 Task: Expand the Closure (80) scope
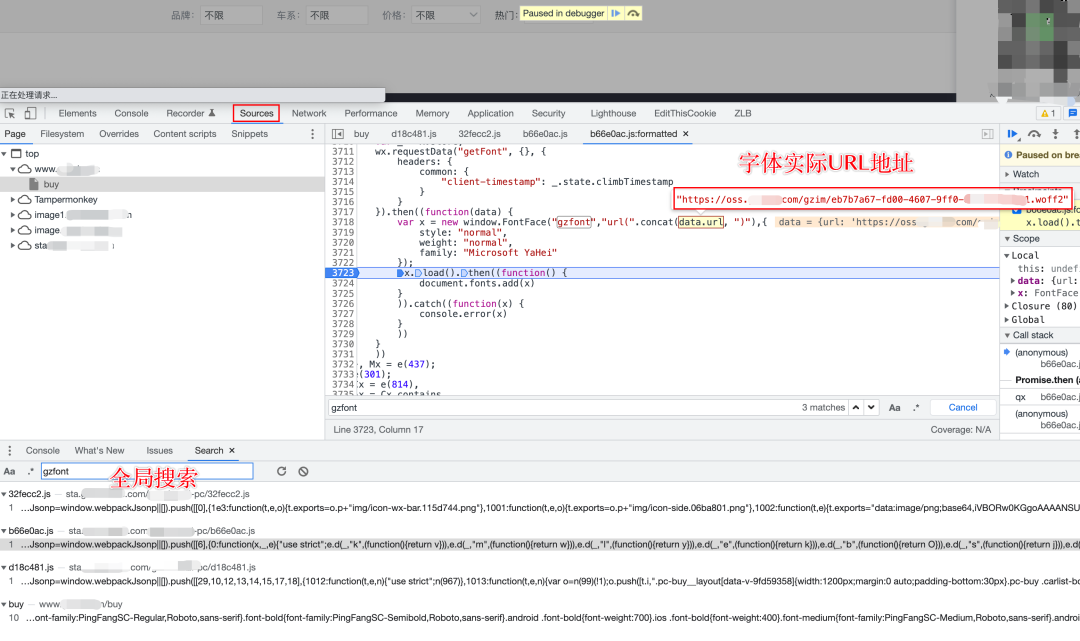(1007, 306)
